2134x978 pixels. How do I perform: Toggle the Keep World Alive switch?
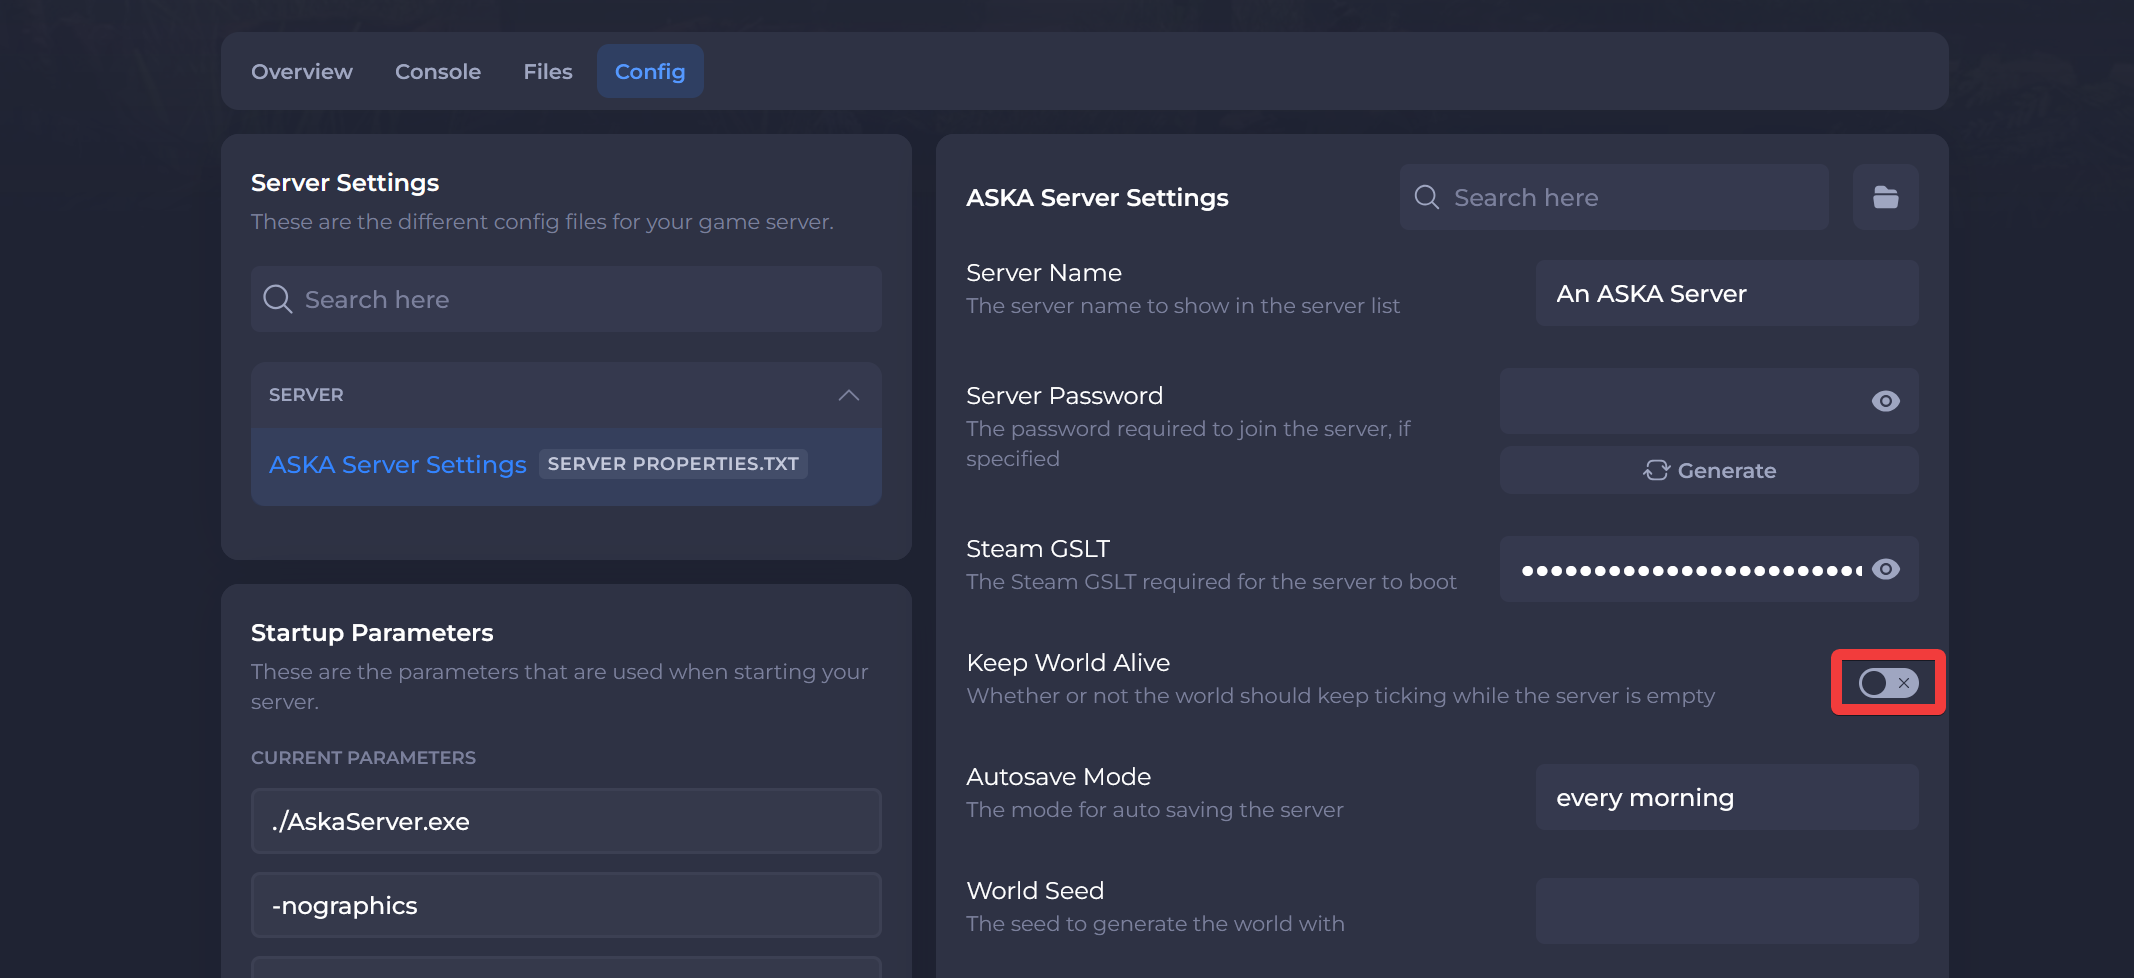click(x=1888, y=683)
